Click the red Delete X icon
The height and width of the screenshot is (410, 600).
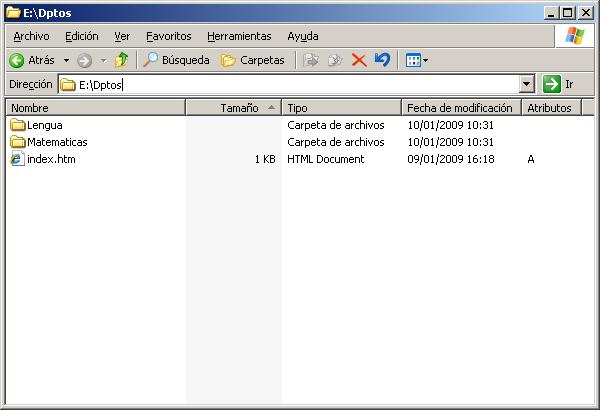pos(358,60)
